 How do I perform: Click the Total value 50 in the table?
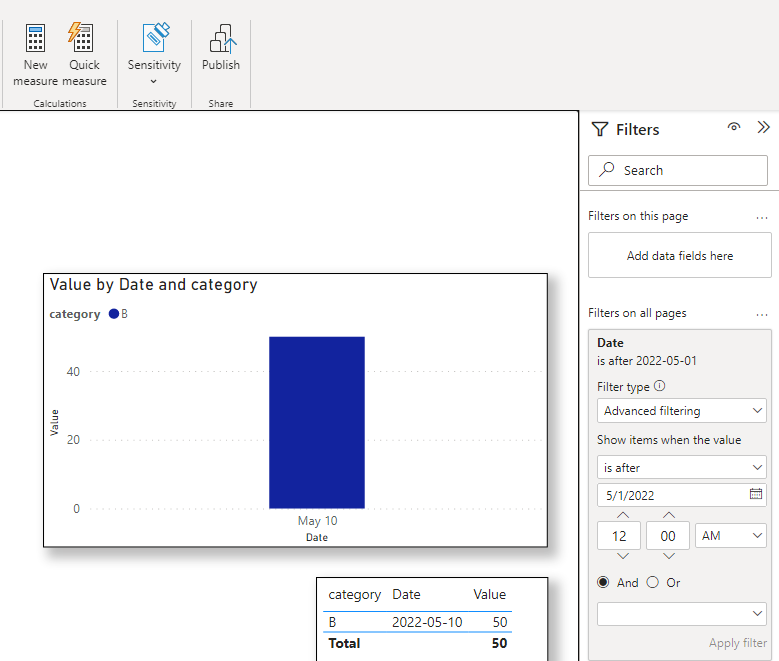point(499,643)
